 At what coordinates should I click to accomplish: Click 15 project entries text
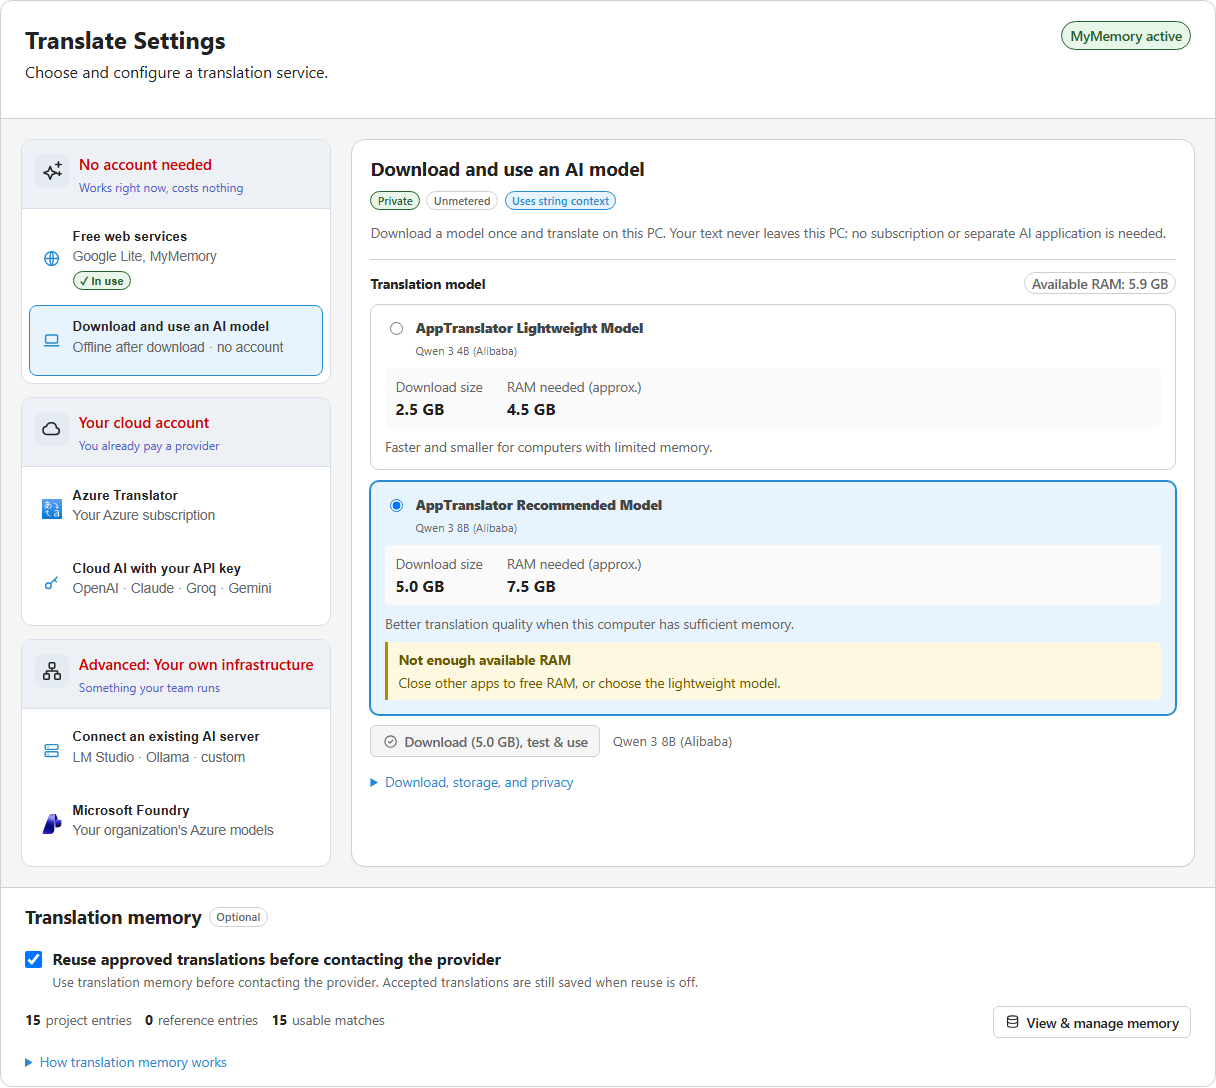click(78, 1020)
